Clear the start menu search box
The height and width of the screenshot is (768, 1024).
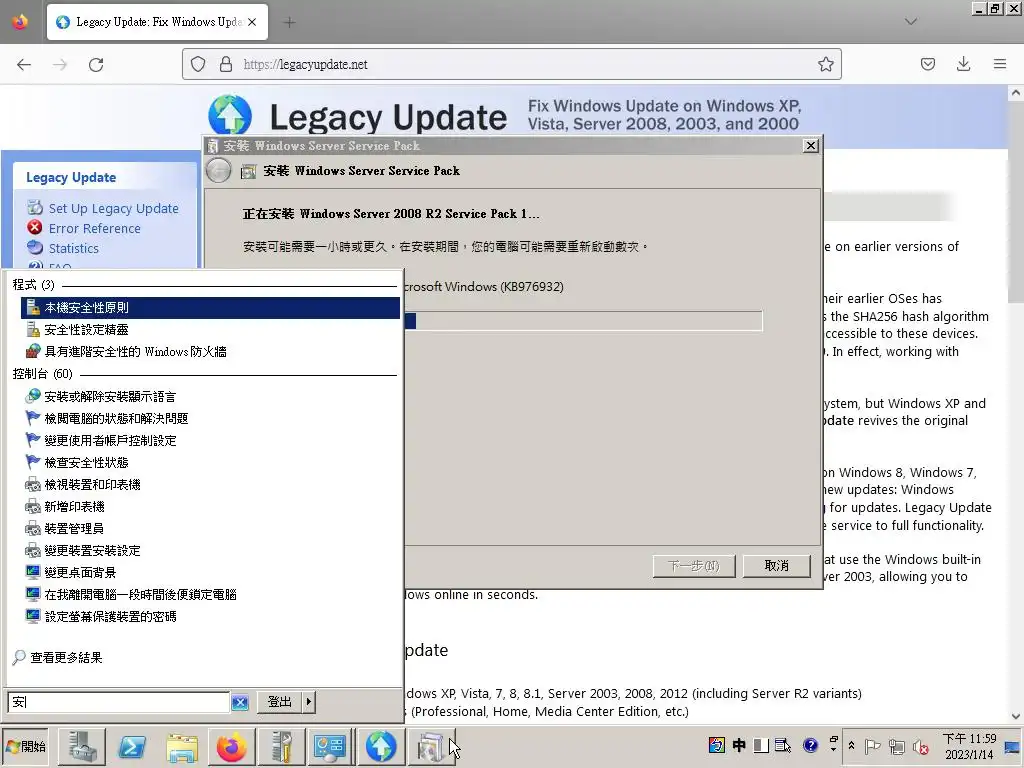tap(240, 702)
